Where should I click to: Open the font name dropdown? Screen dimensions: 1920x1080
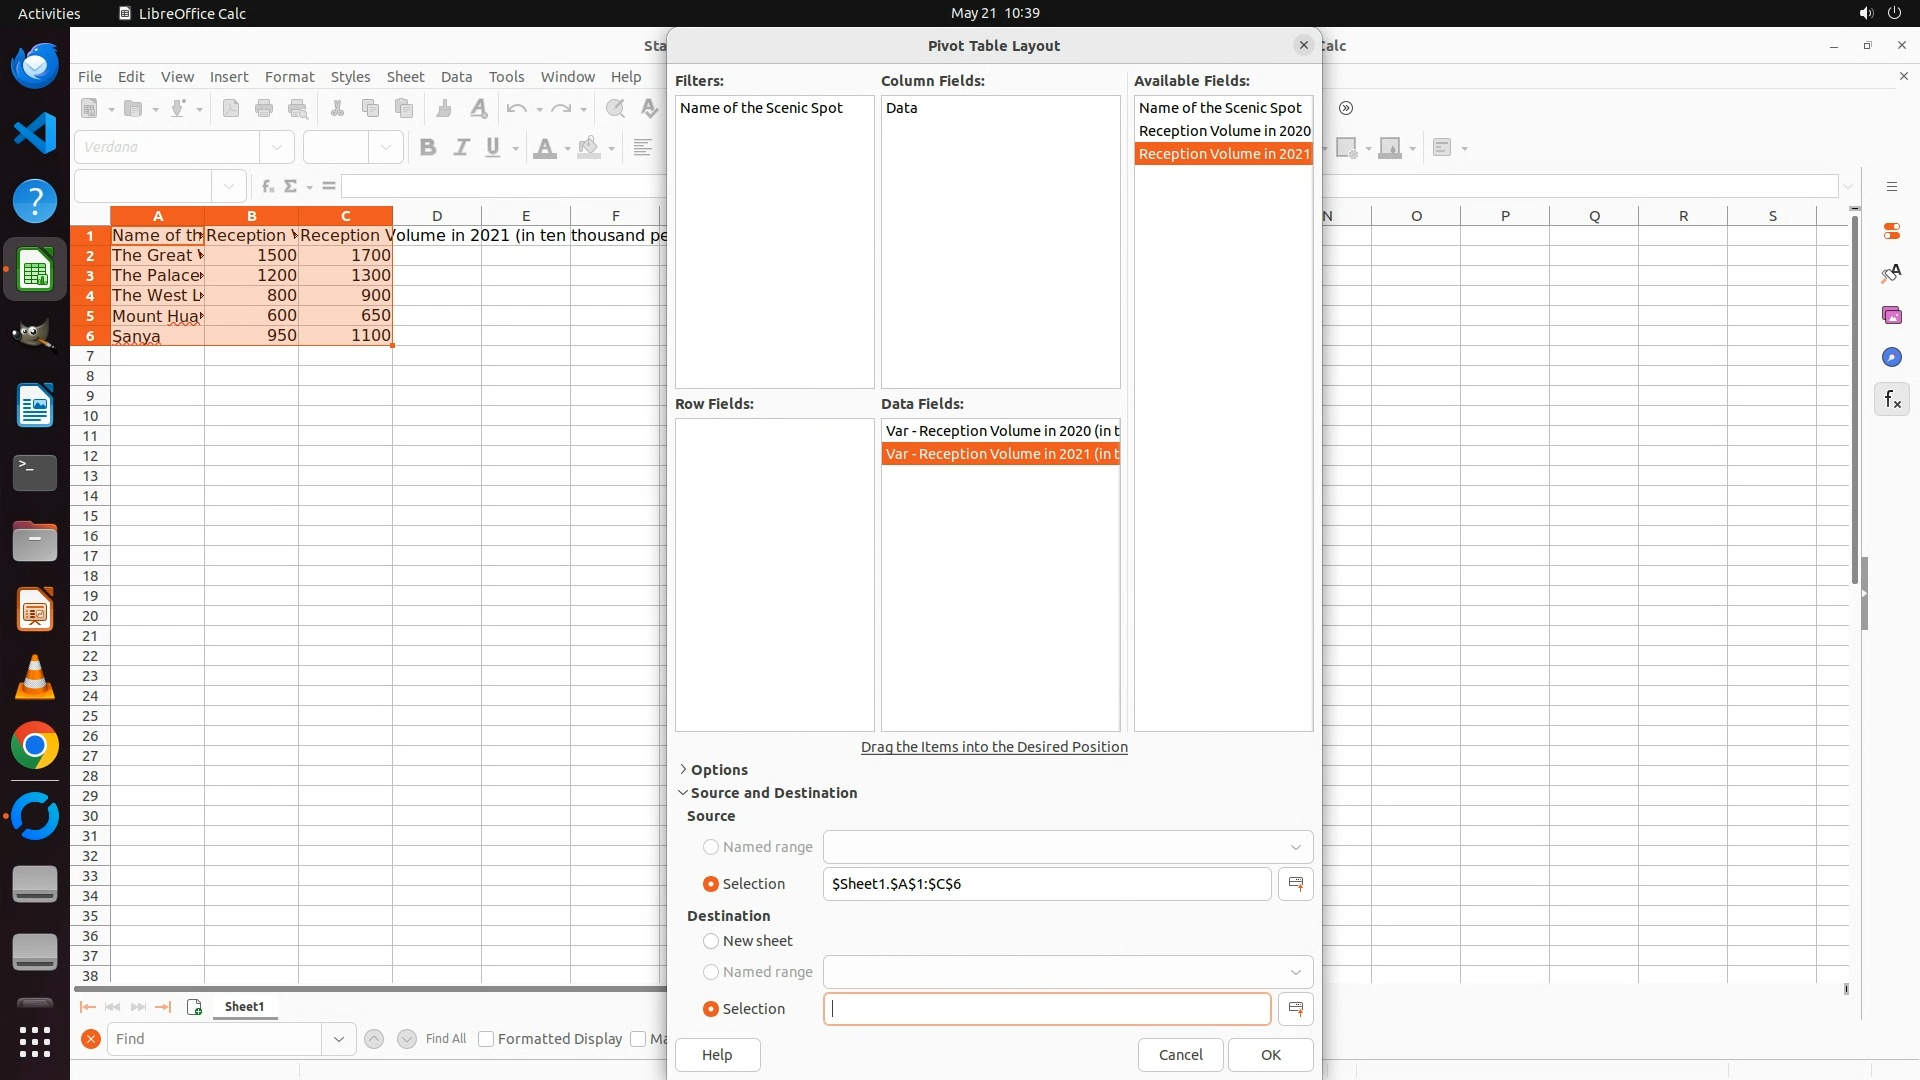click(277, 148)
